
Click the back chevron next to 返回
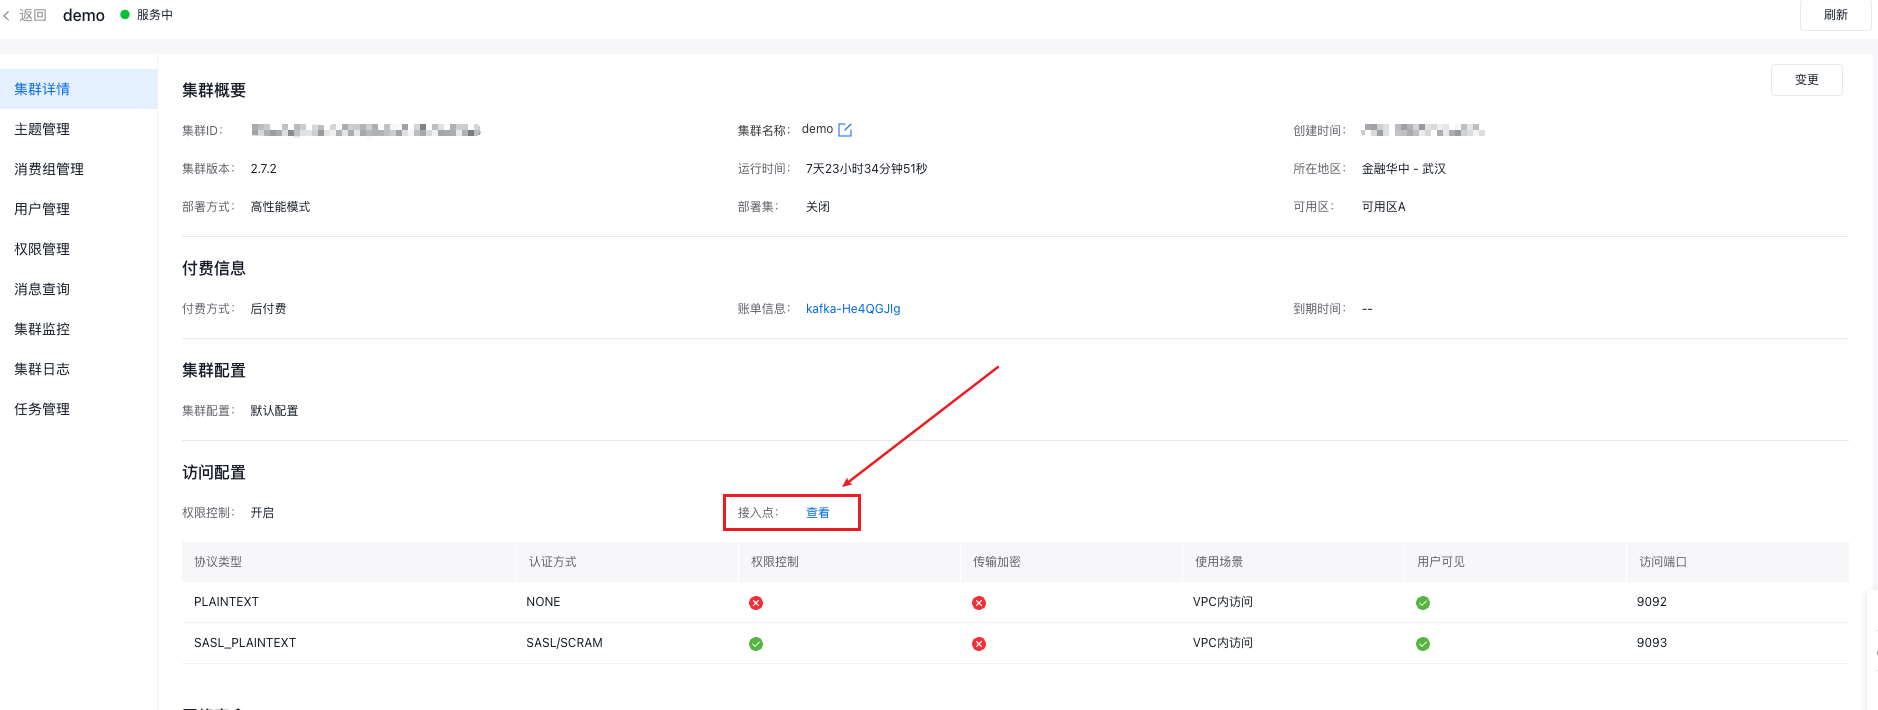[7, 16]
